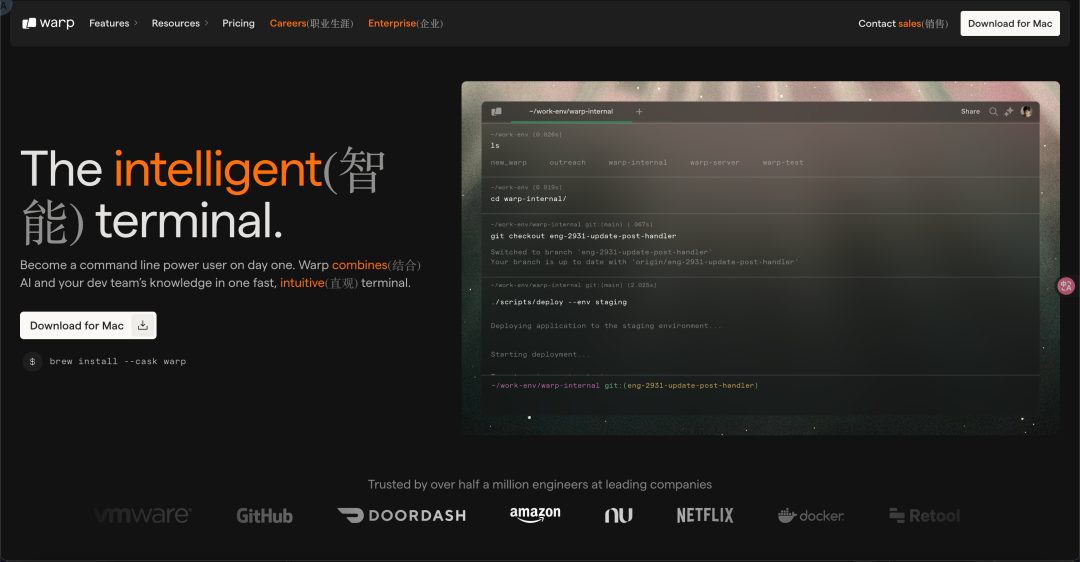Click the search magnifier in terminal header

click(993, 112)
